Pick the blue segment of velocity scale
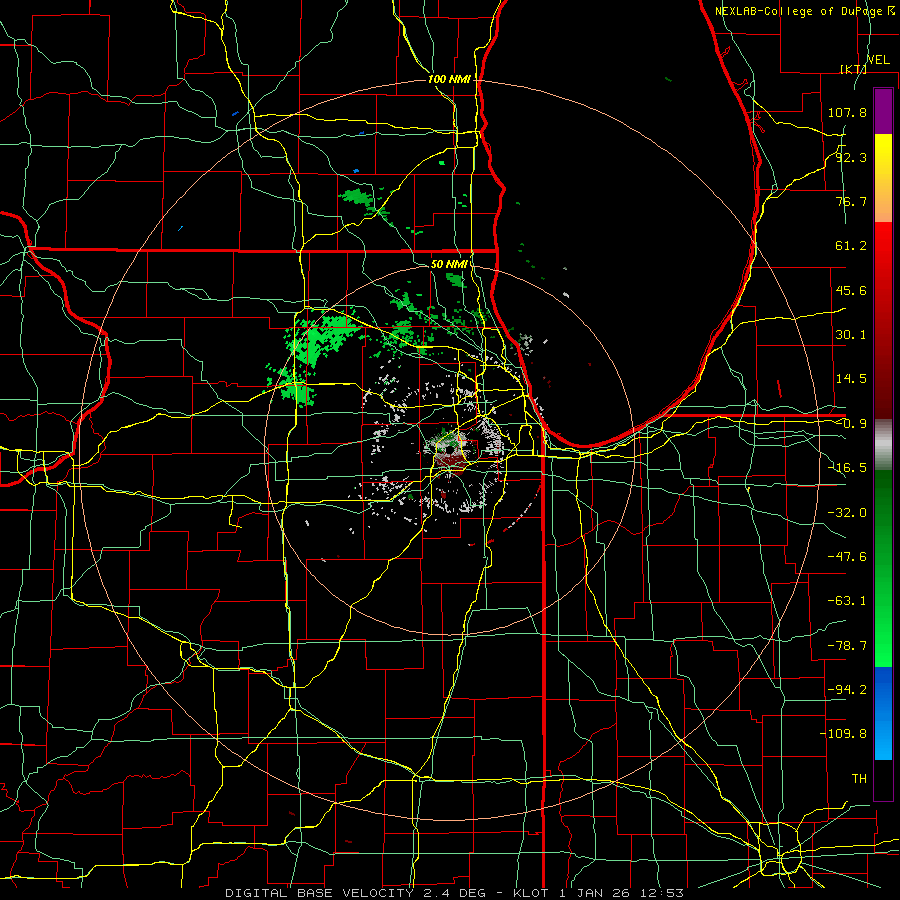 [x=883, y=713]
